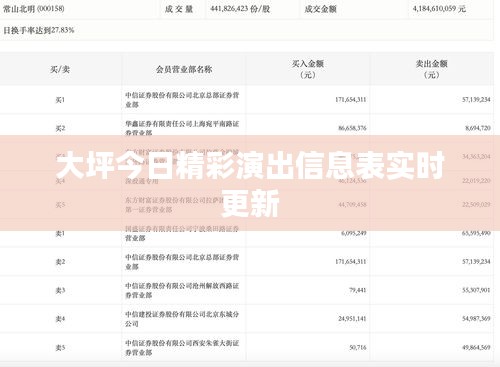The image size is (500, 367).
Task: Click 57,139,234 in the 买1 row
Action: pos(476,99)
